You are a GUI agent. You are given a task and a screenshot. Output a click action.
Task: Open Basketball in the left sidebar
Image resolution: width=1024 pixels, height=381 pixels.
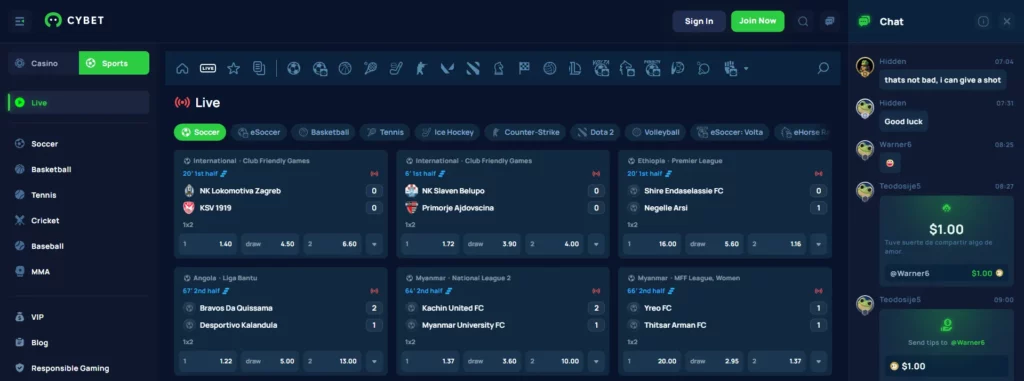(79, 169)
